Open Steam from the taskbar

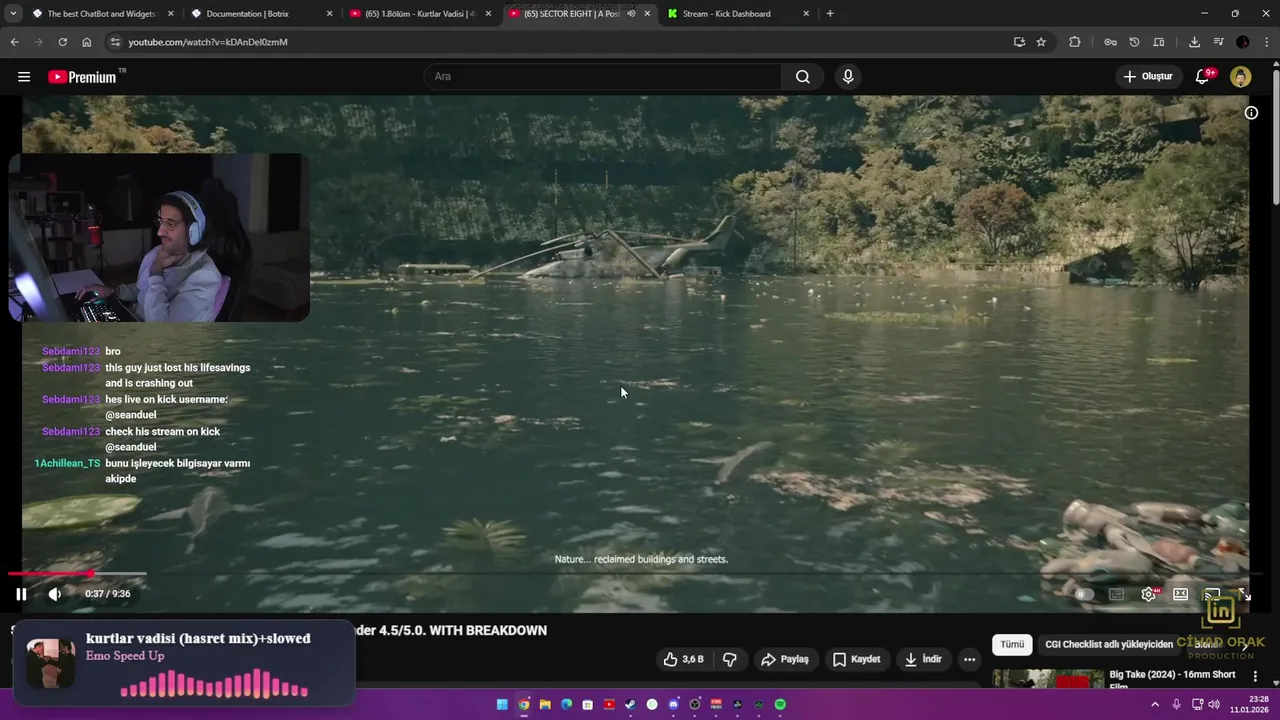tap(630, 704)
